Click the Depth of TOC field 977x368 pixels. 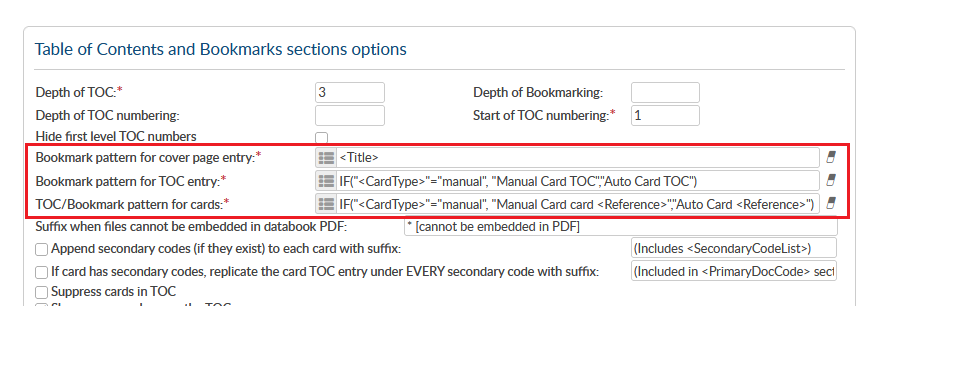[350, 93]
